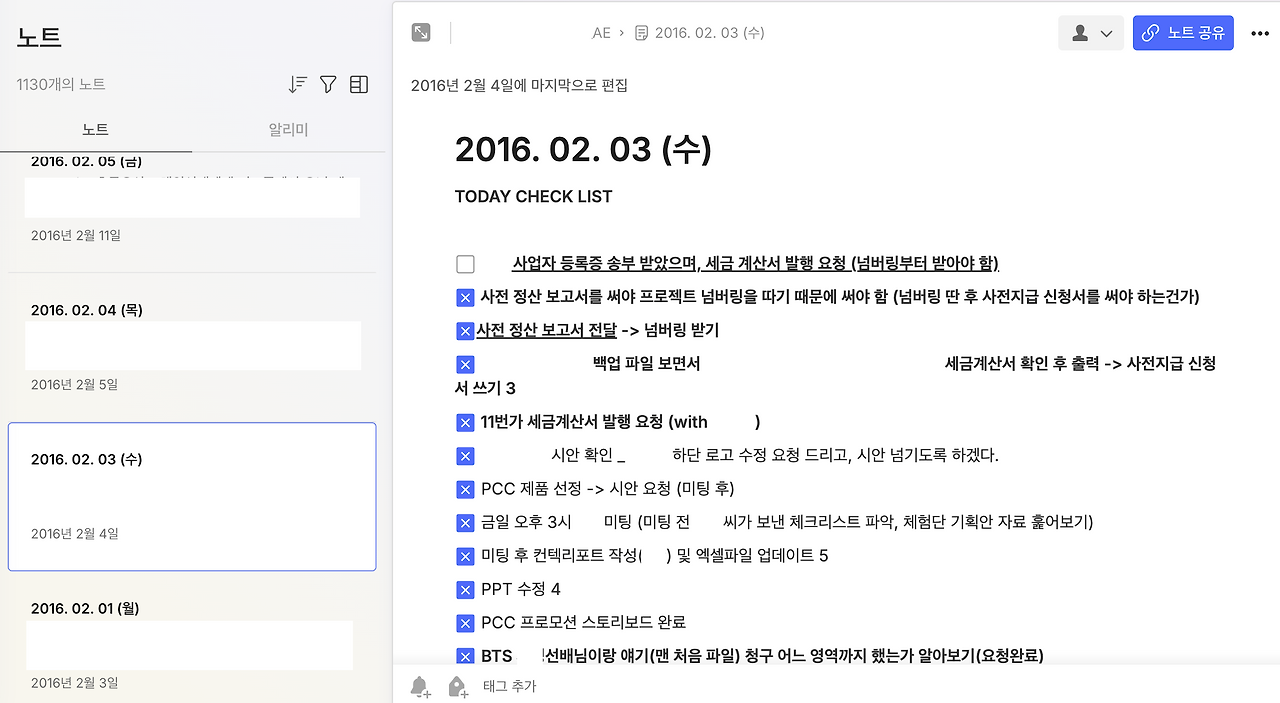Open the sharing permissions dropdown
This screenshot has height=703, width=1280.
1107,33
